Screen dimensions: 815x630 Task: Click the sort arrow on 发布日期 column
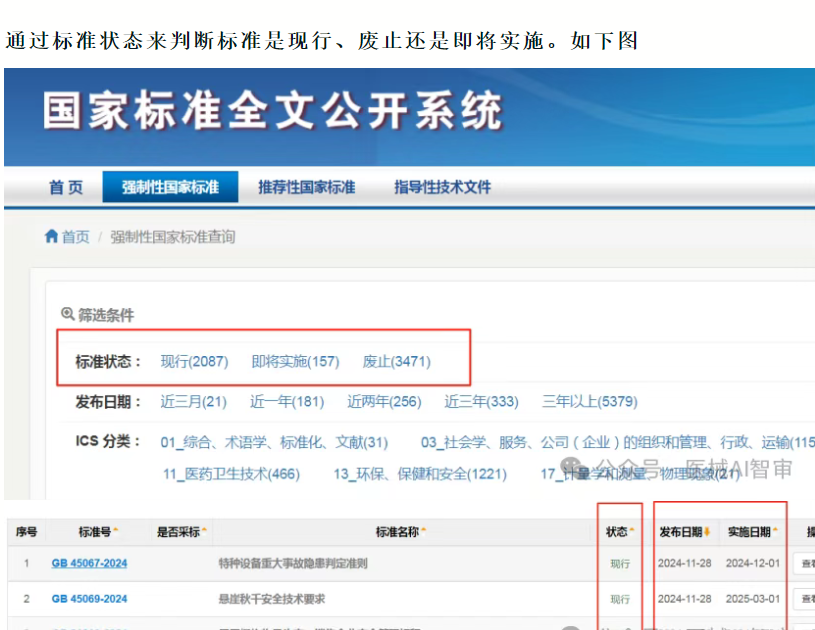707,531
